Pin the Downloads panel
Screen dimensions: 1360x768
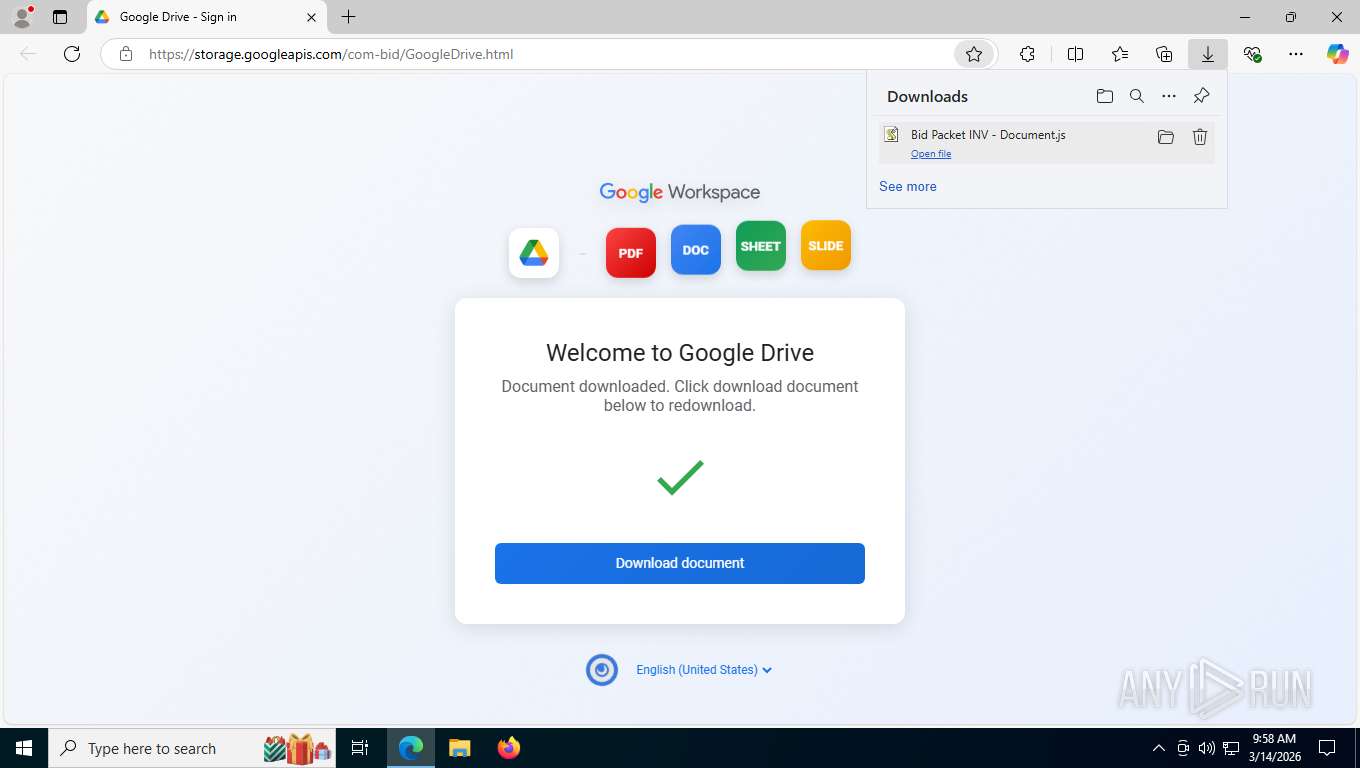coord(1202,96)
